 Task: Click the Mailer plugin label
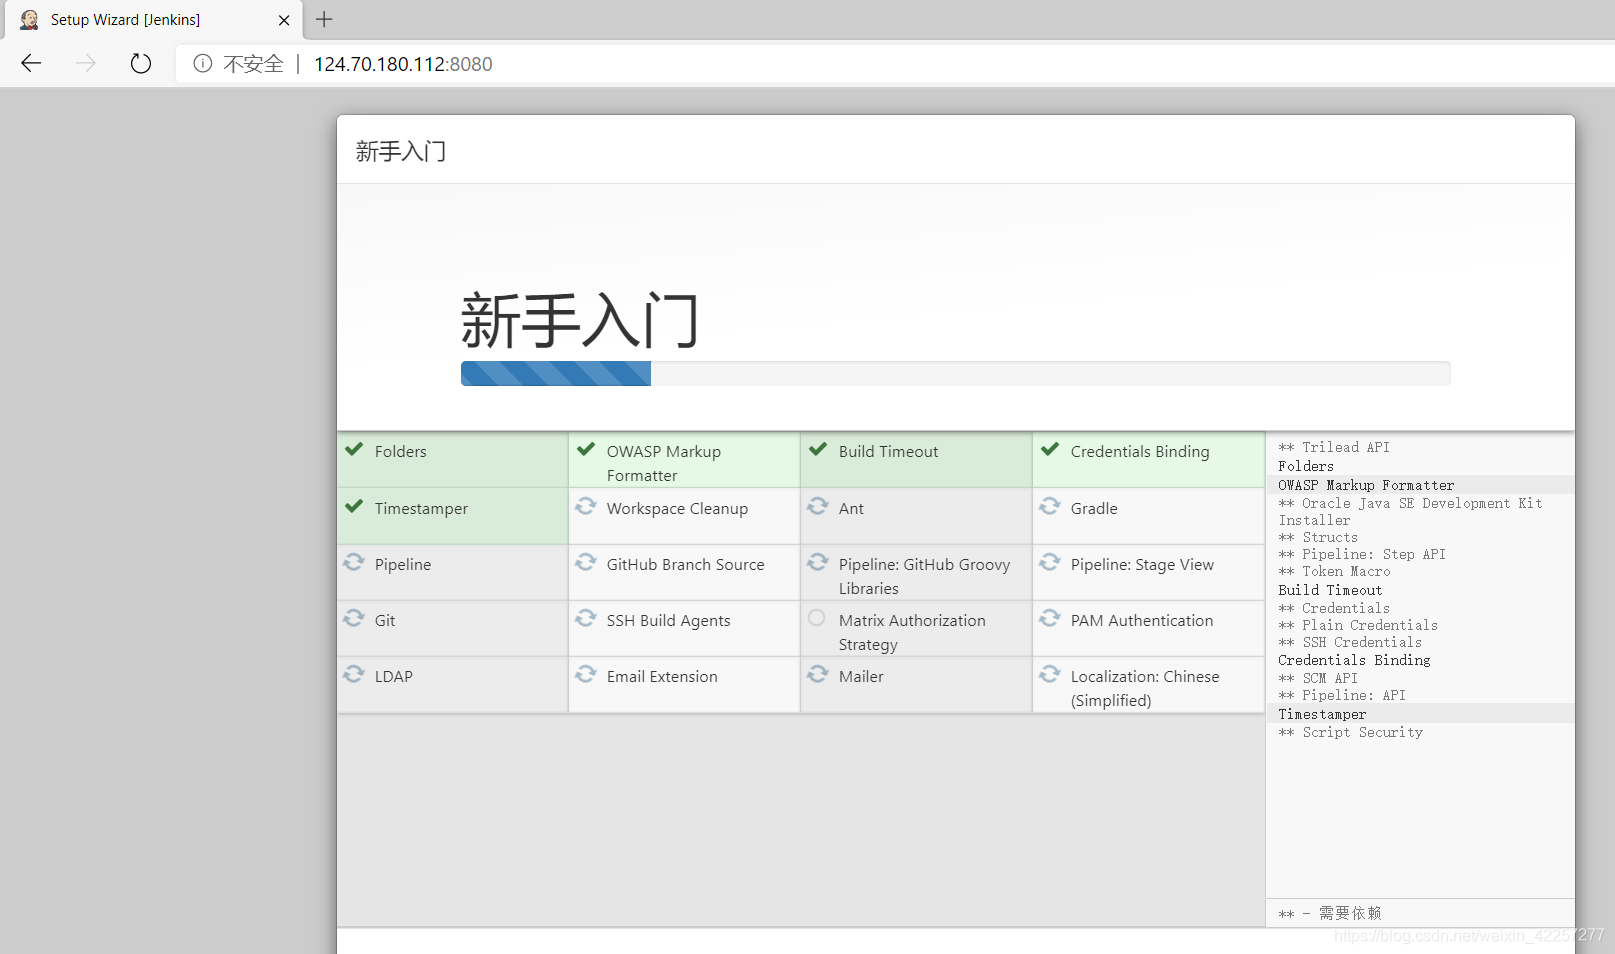click(x=861, y=677)
